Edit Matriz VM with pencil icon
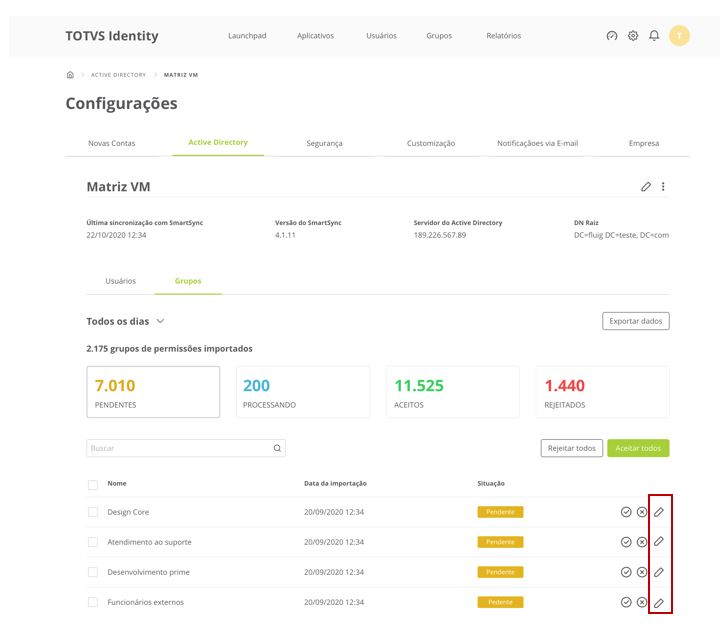This screenshot has width=720, height=638. pos(646,187)
